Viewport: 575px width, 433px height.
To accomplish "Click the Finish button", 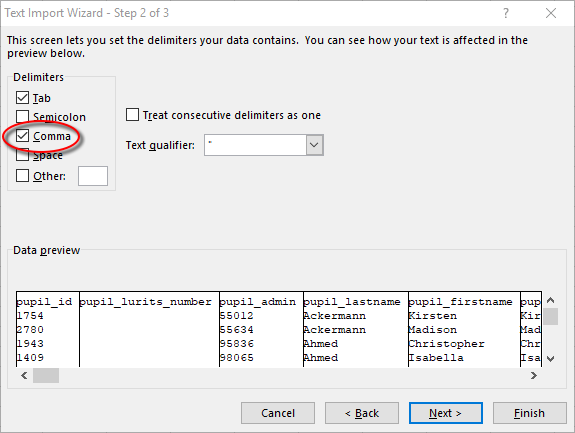I will coord(530,413).
